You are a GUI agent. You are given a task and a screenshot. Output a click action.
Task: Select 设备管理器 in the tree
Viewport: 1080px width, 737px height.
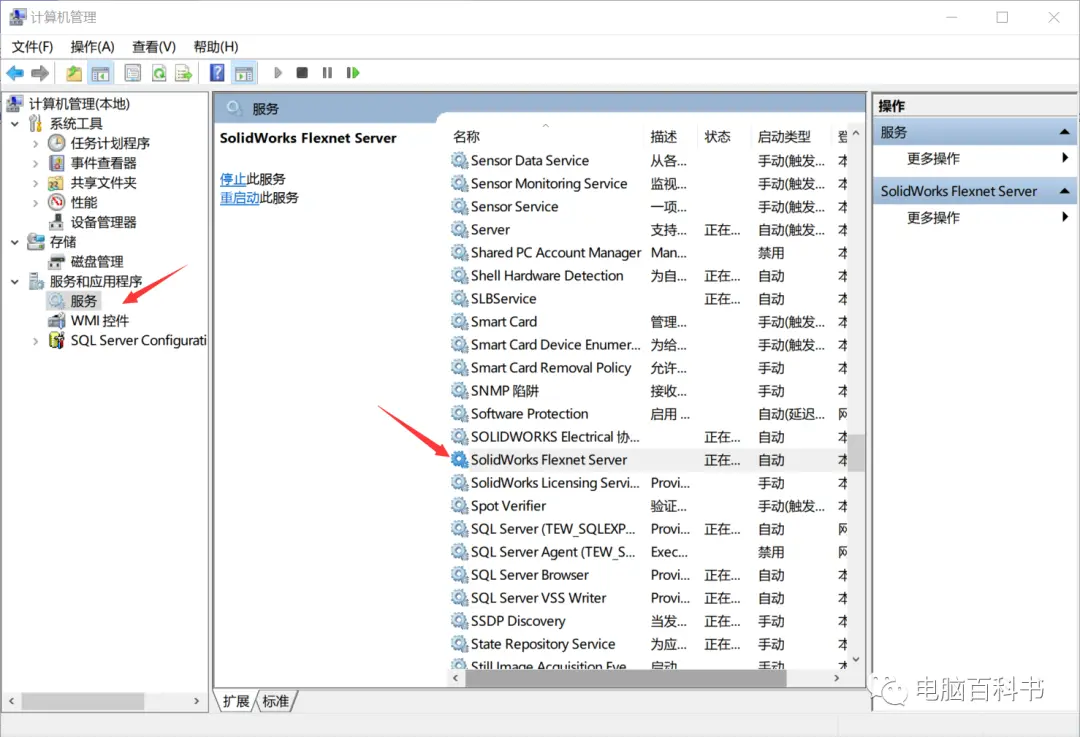coord(103,222)
